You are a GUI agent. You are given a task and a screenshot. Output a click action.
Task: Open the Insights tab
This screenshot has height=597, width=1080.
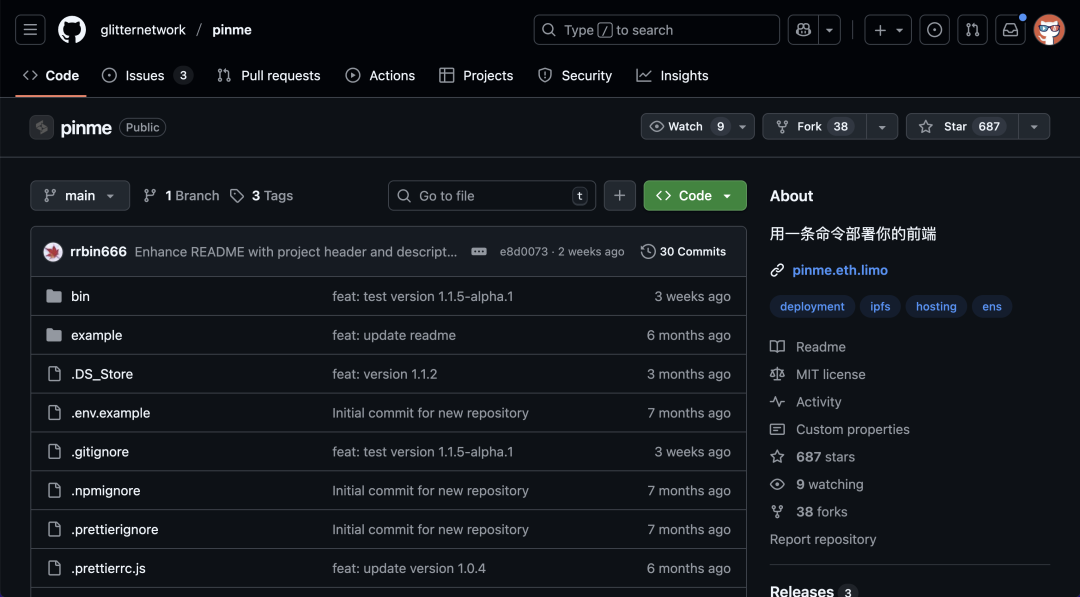click(x=672, y=75)
